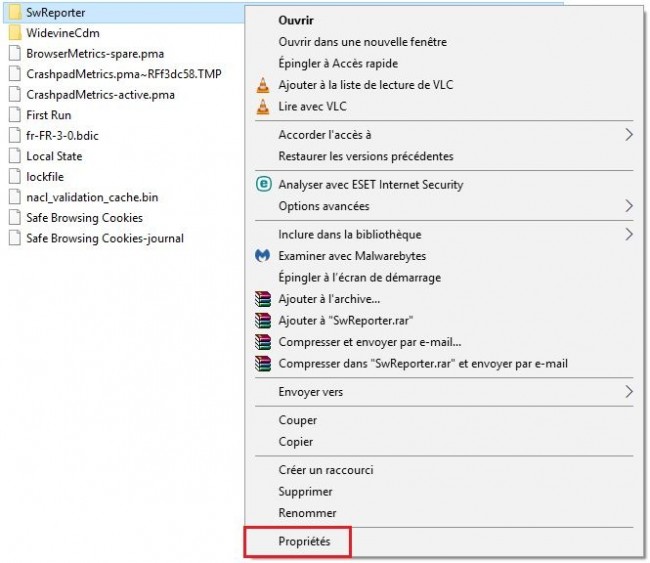Expand the Options avancées submenu arrow
The image size is (650, 563).
coord(629,206)
